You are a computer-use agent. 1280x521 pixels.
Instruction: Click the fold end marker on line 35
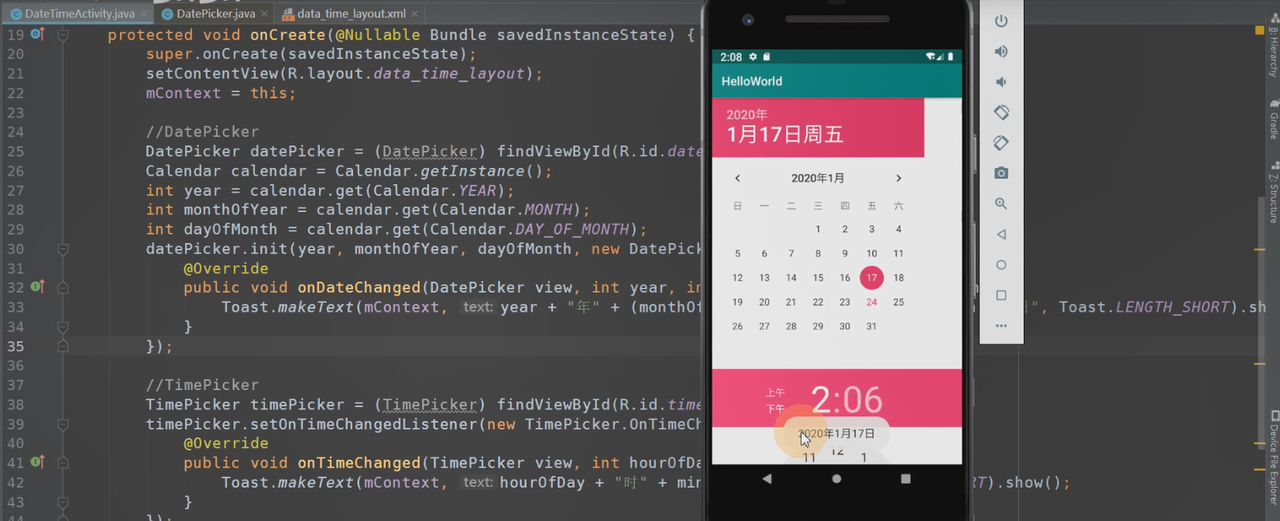click(63, 346)
